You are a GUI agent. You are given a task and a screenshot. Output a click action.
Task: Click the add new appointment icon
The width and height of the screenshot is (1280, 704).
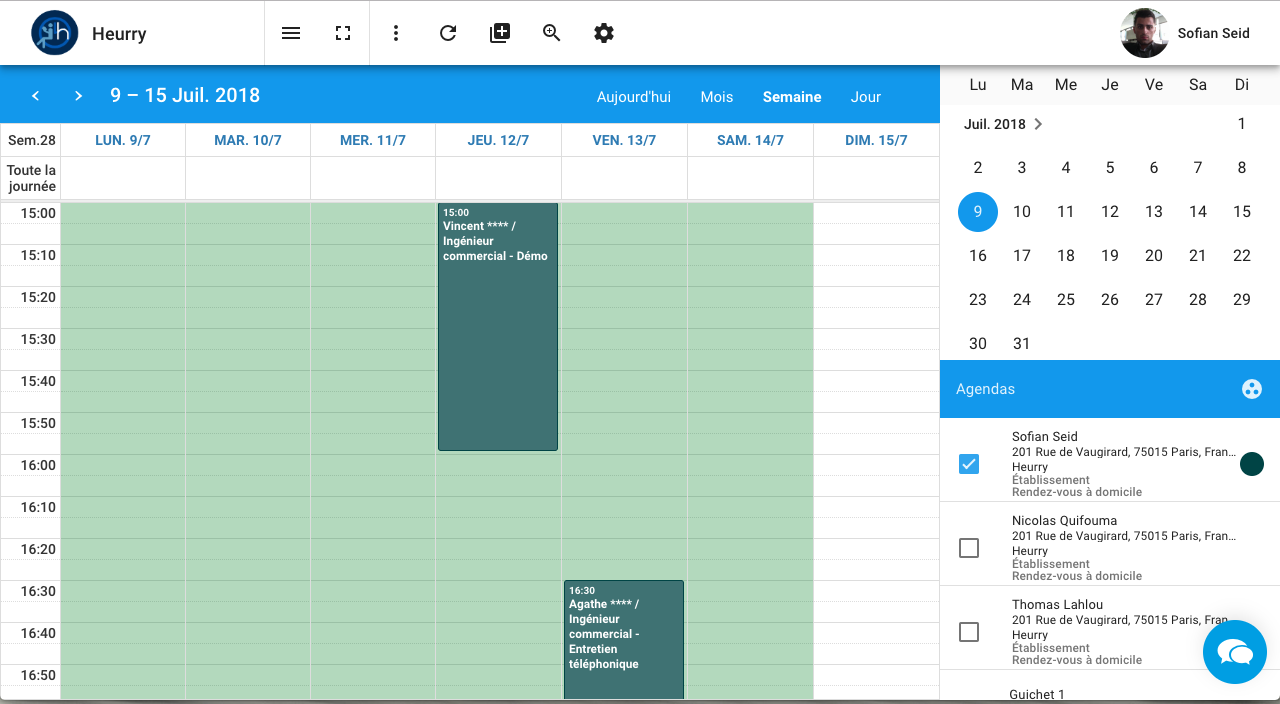pos(500,33)
